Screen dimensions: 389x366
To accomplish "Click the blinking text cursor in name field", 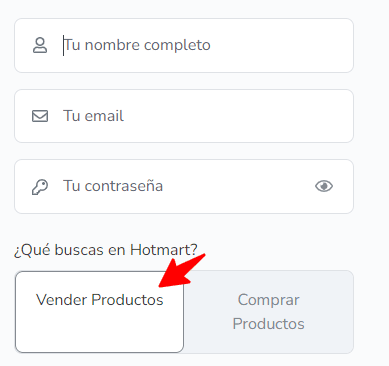I will (63, 45).
